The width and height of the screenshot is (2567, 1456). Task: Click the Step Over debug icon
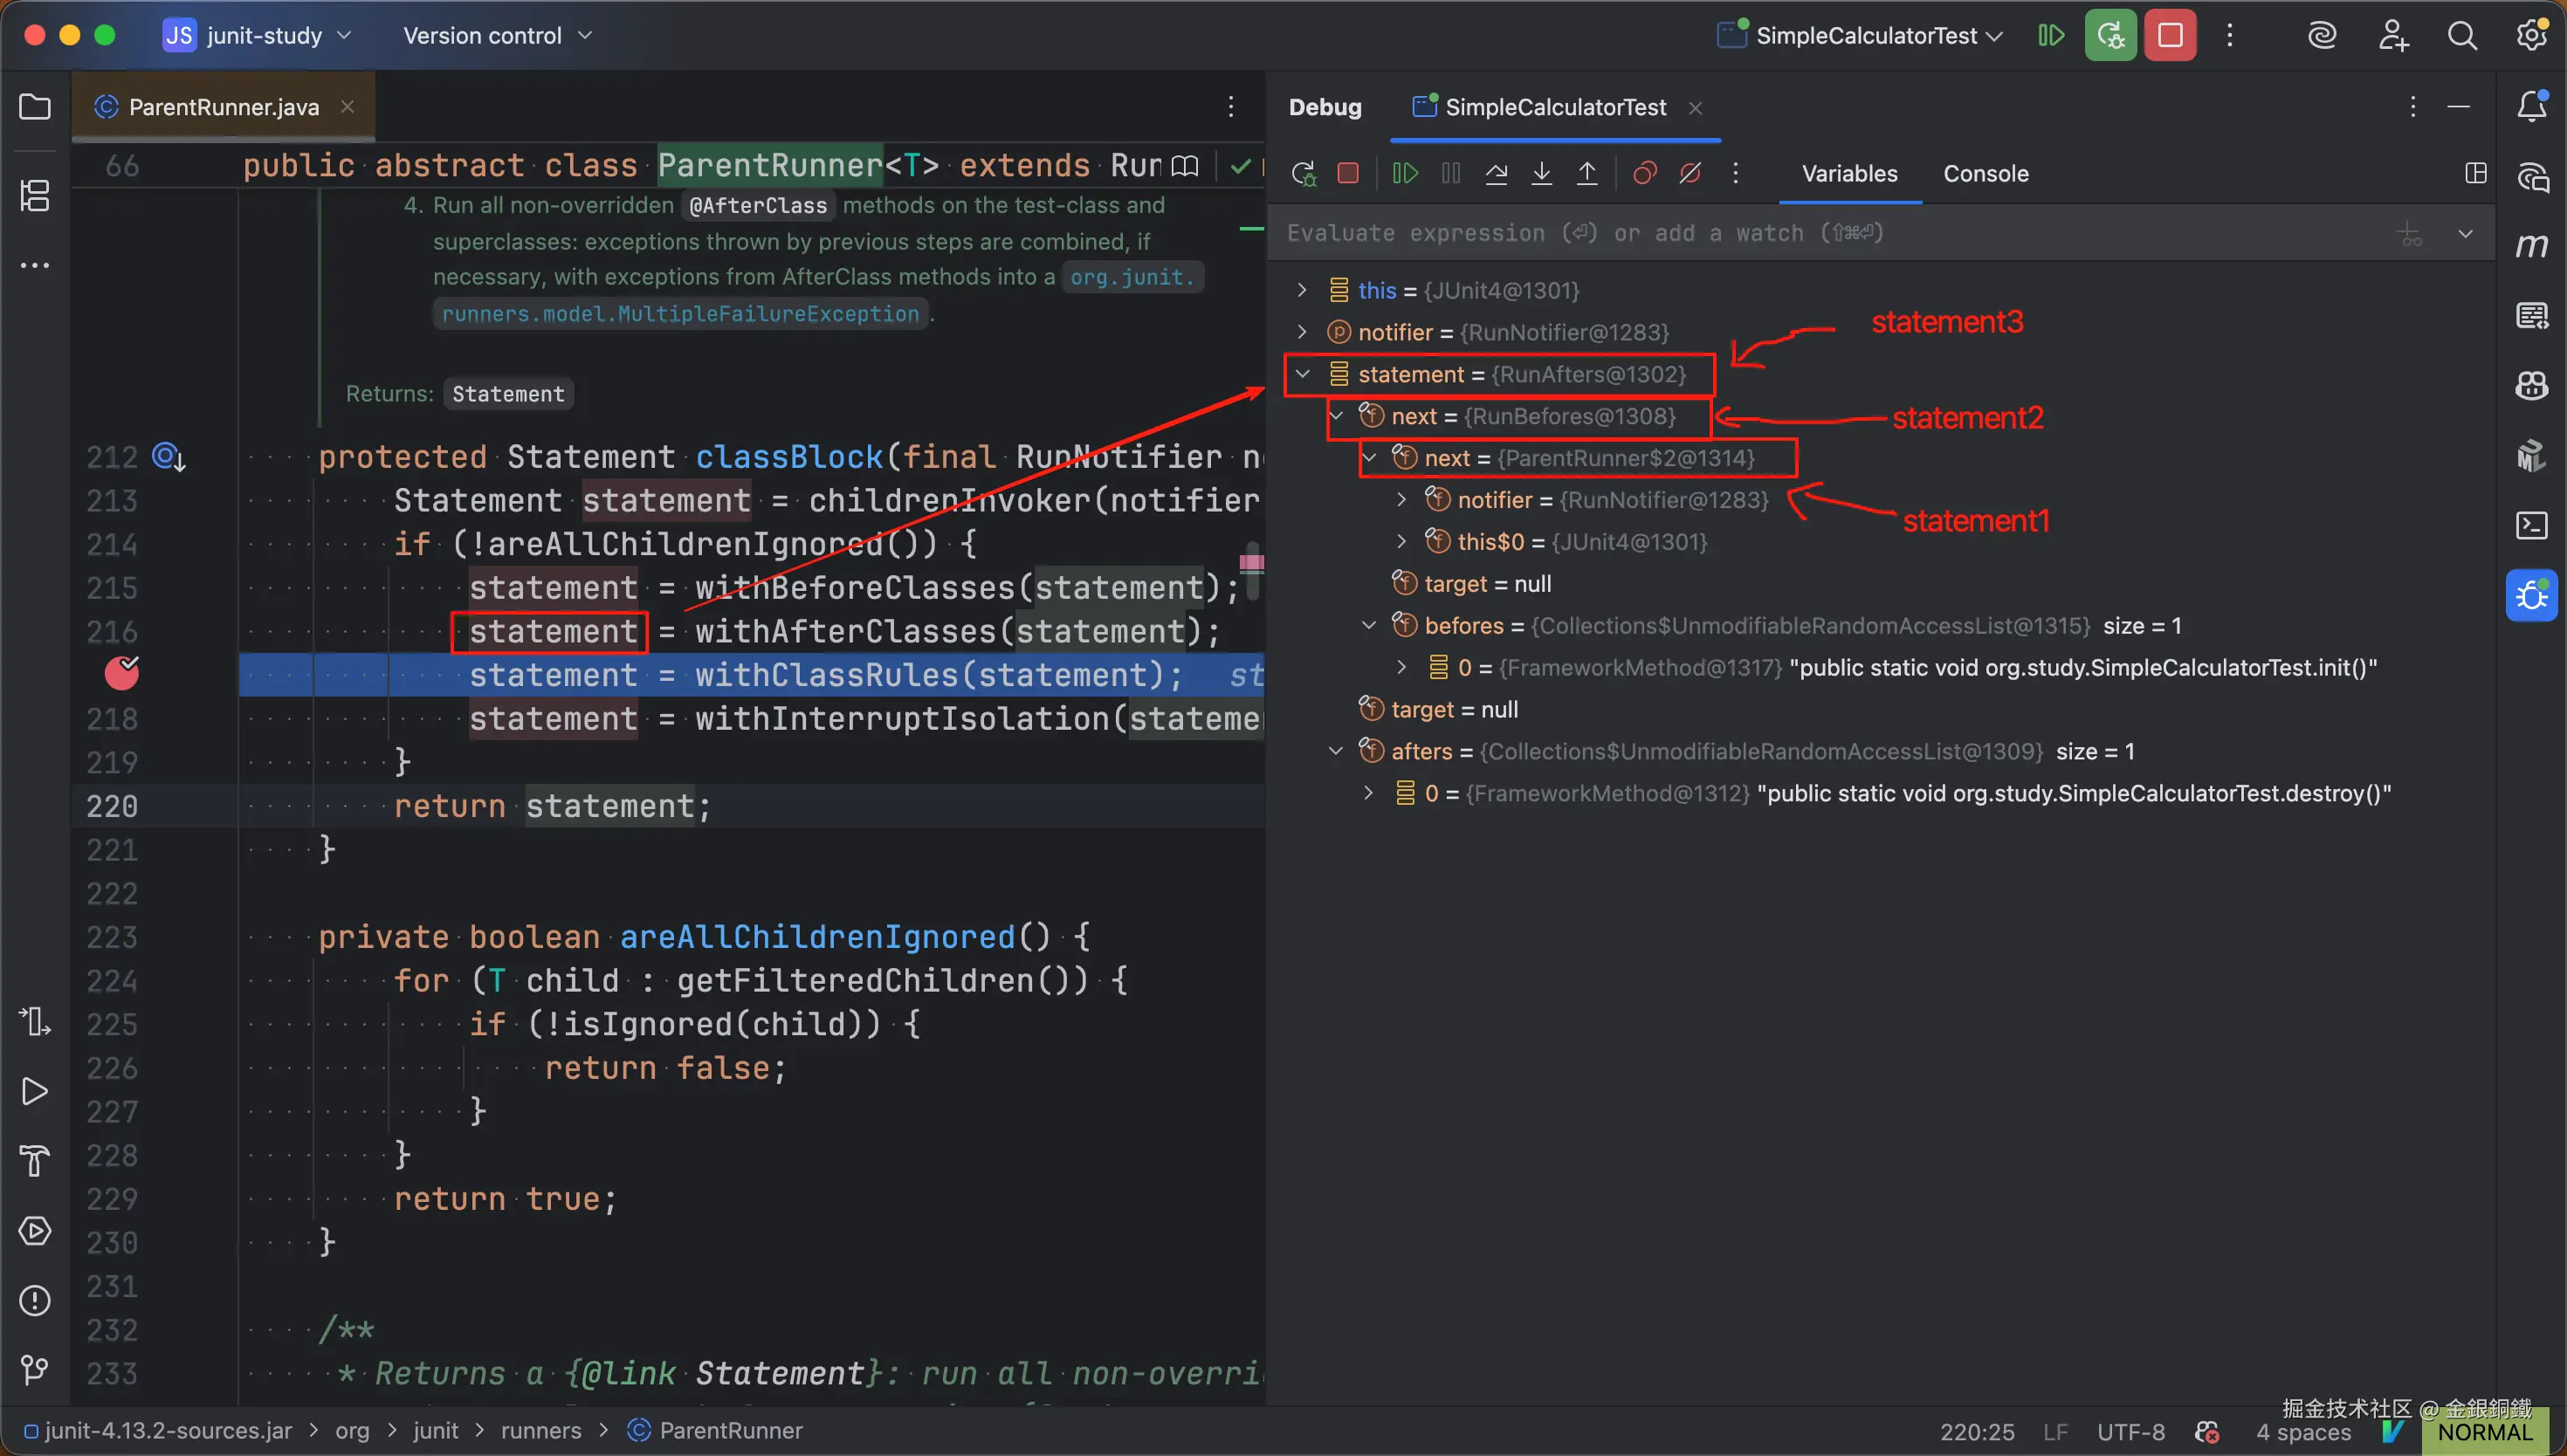[1496, 174]
